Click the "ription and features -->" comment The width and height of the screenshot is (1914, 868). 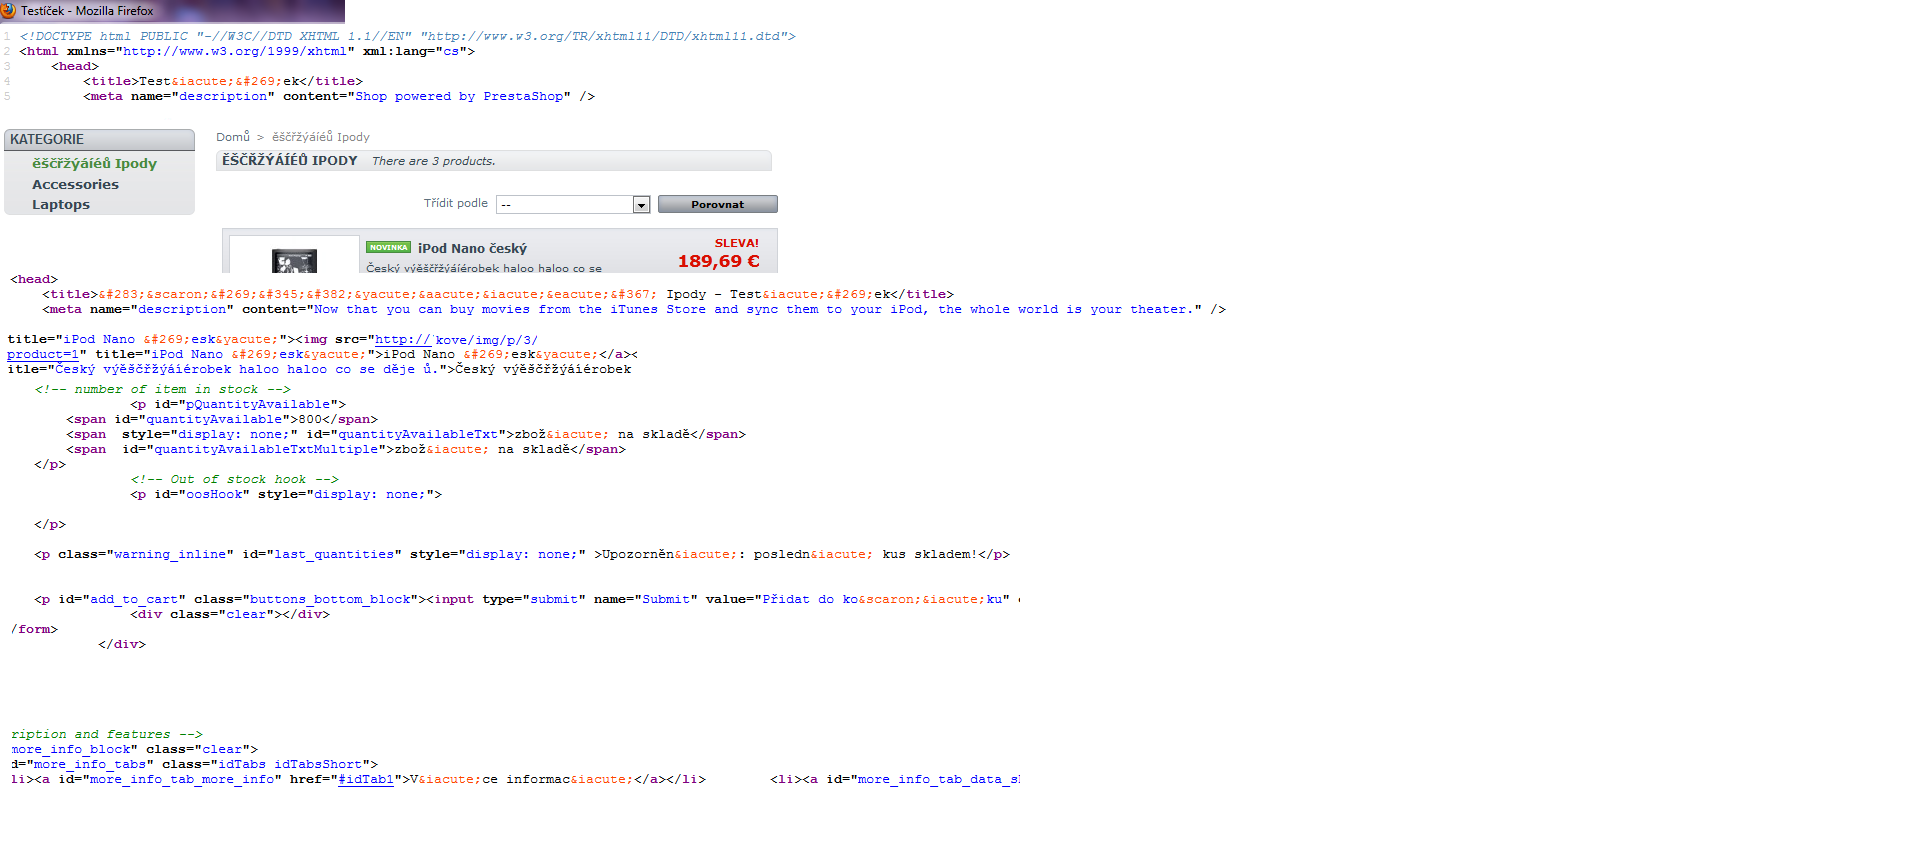pyautogui.click(x=107, y=734)
